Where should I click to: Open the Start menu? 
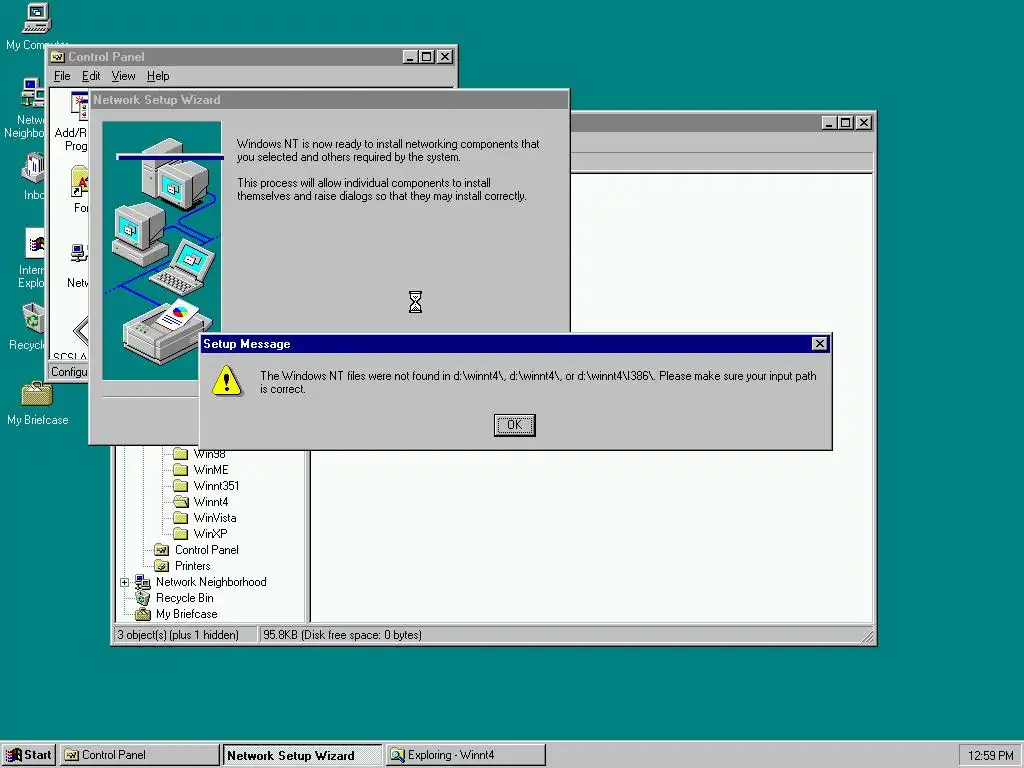click(29, 755)
